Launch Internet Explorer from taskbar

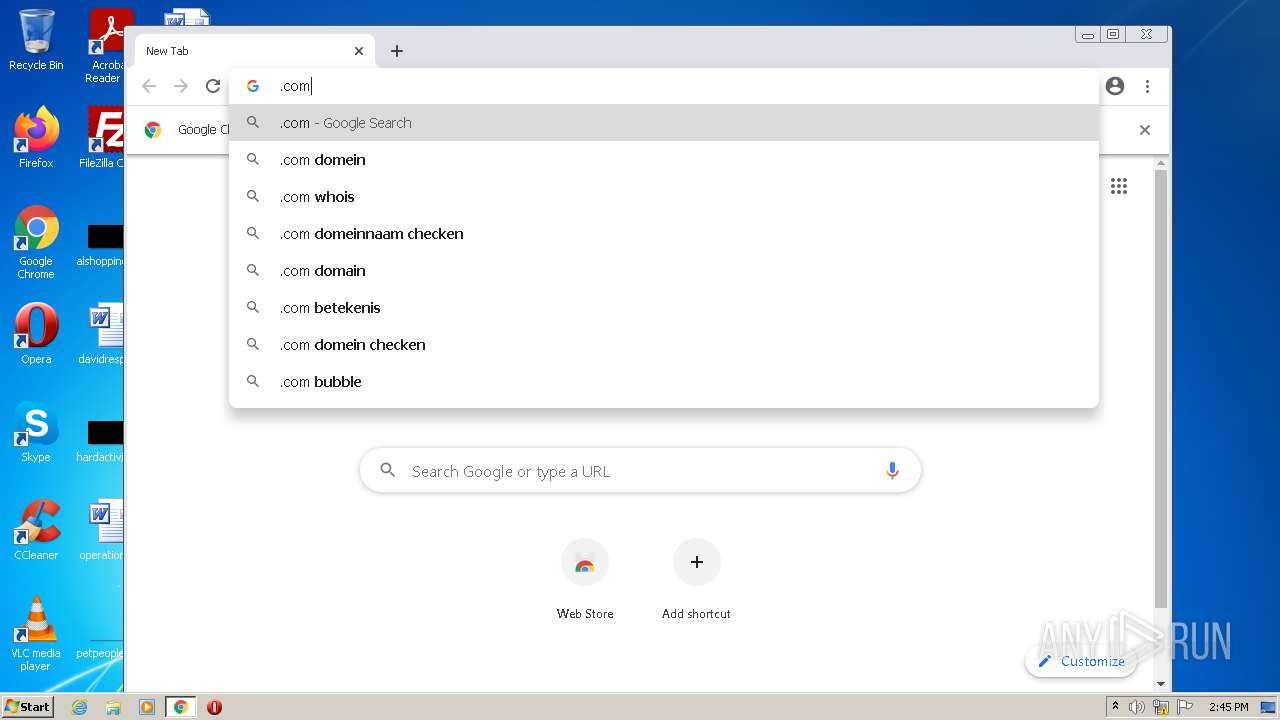click(x=79, y=707)
